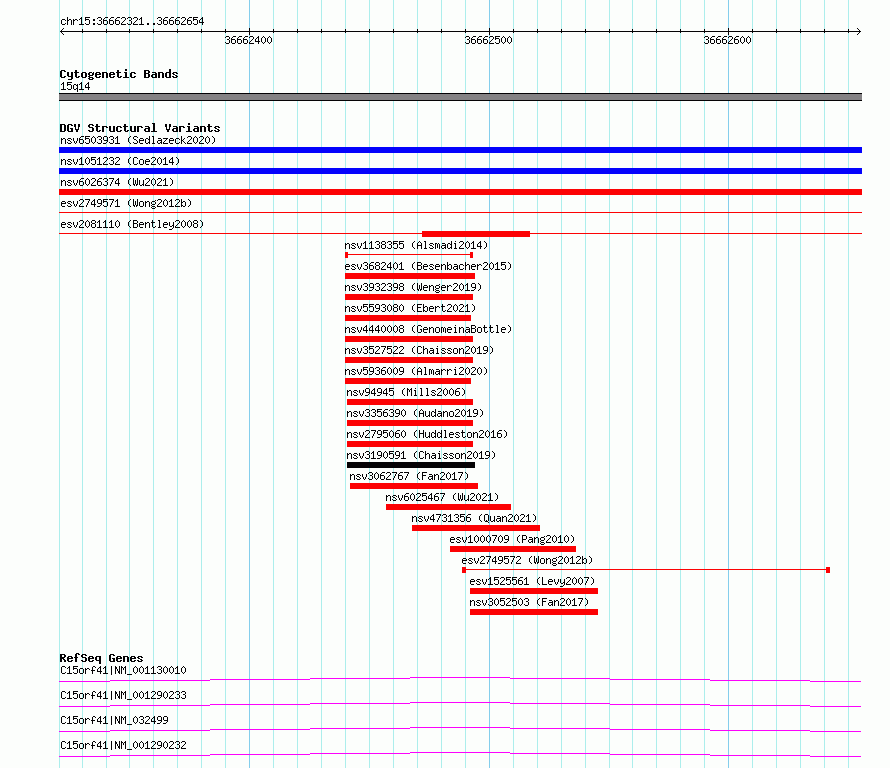The height and width of the screenshot is (768, 890).
Task: Click the 15q14 band label
Action: [75, 86]
